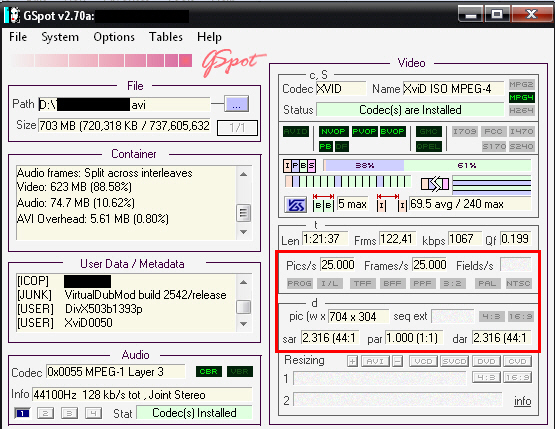Click the Resizing VCD button
The height and width of the screenshot is (429, 555).
pyautogui.click(x=423, y=361)
